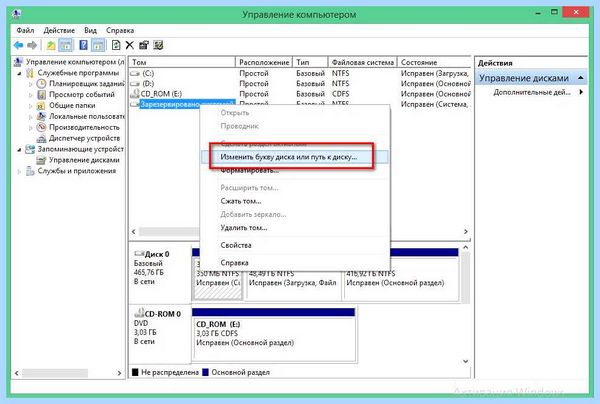Select the (D:) volume row name
Image resolution: width=600 pixels, height=404 pixels.
(x=148, y=83)
